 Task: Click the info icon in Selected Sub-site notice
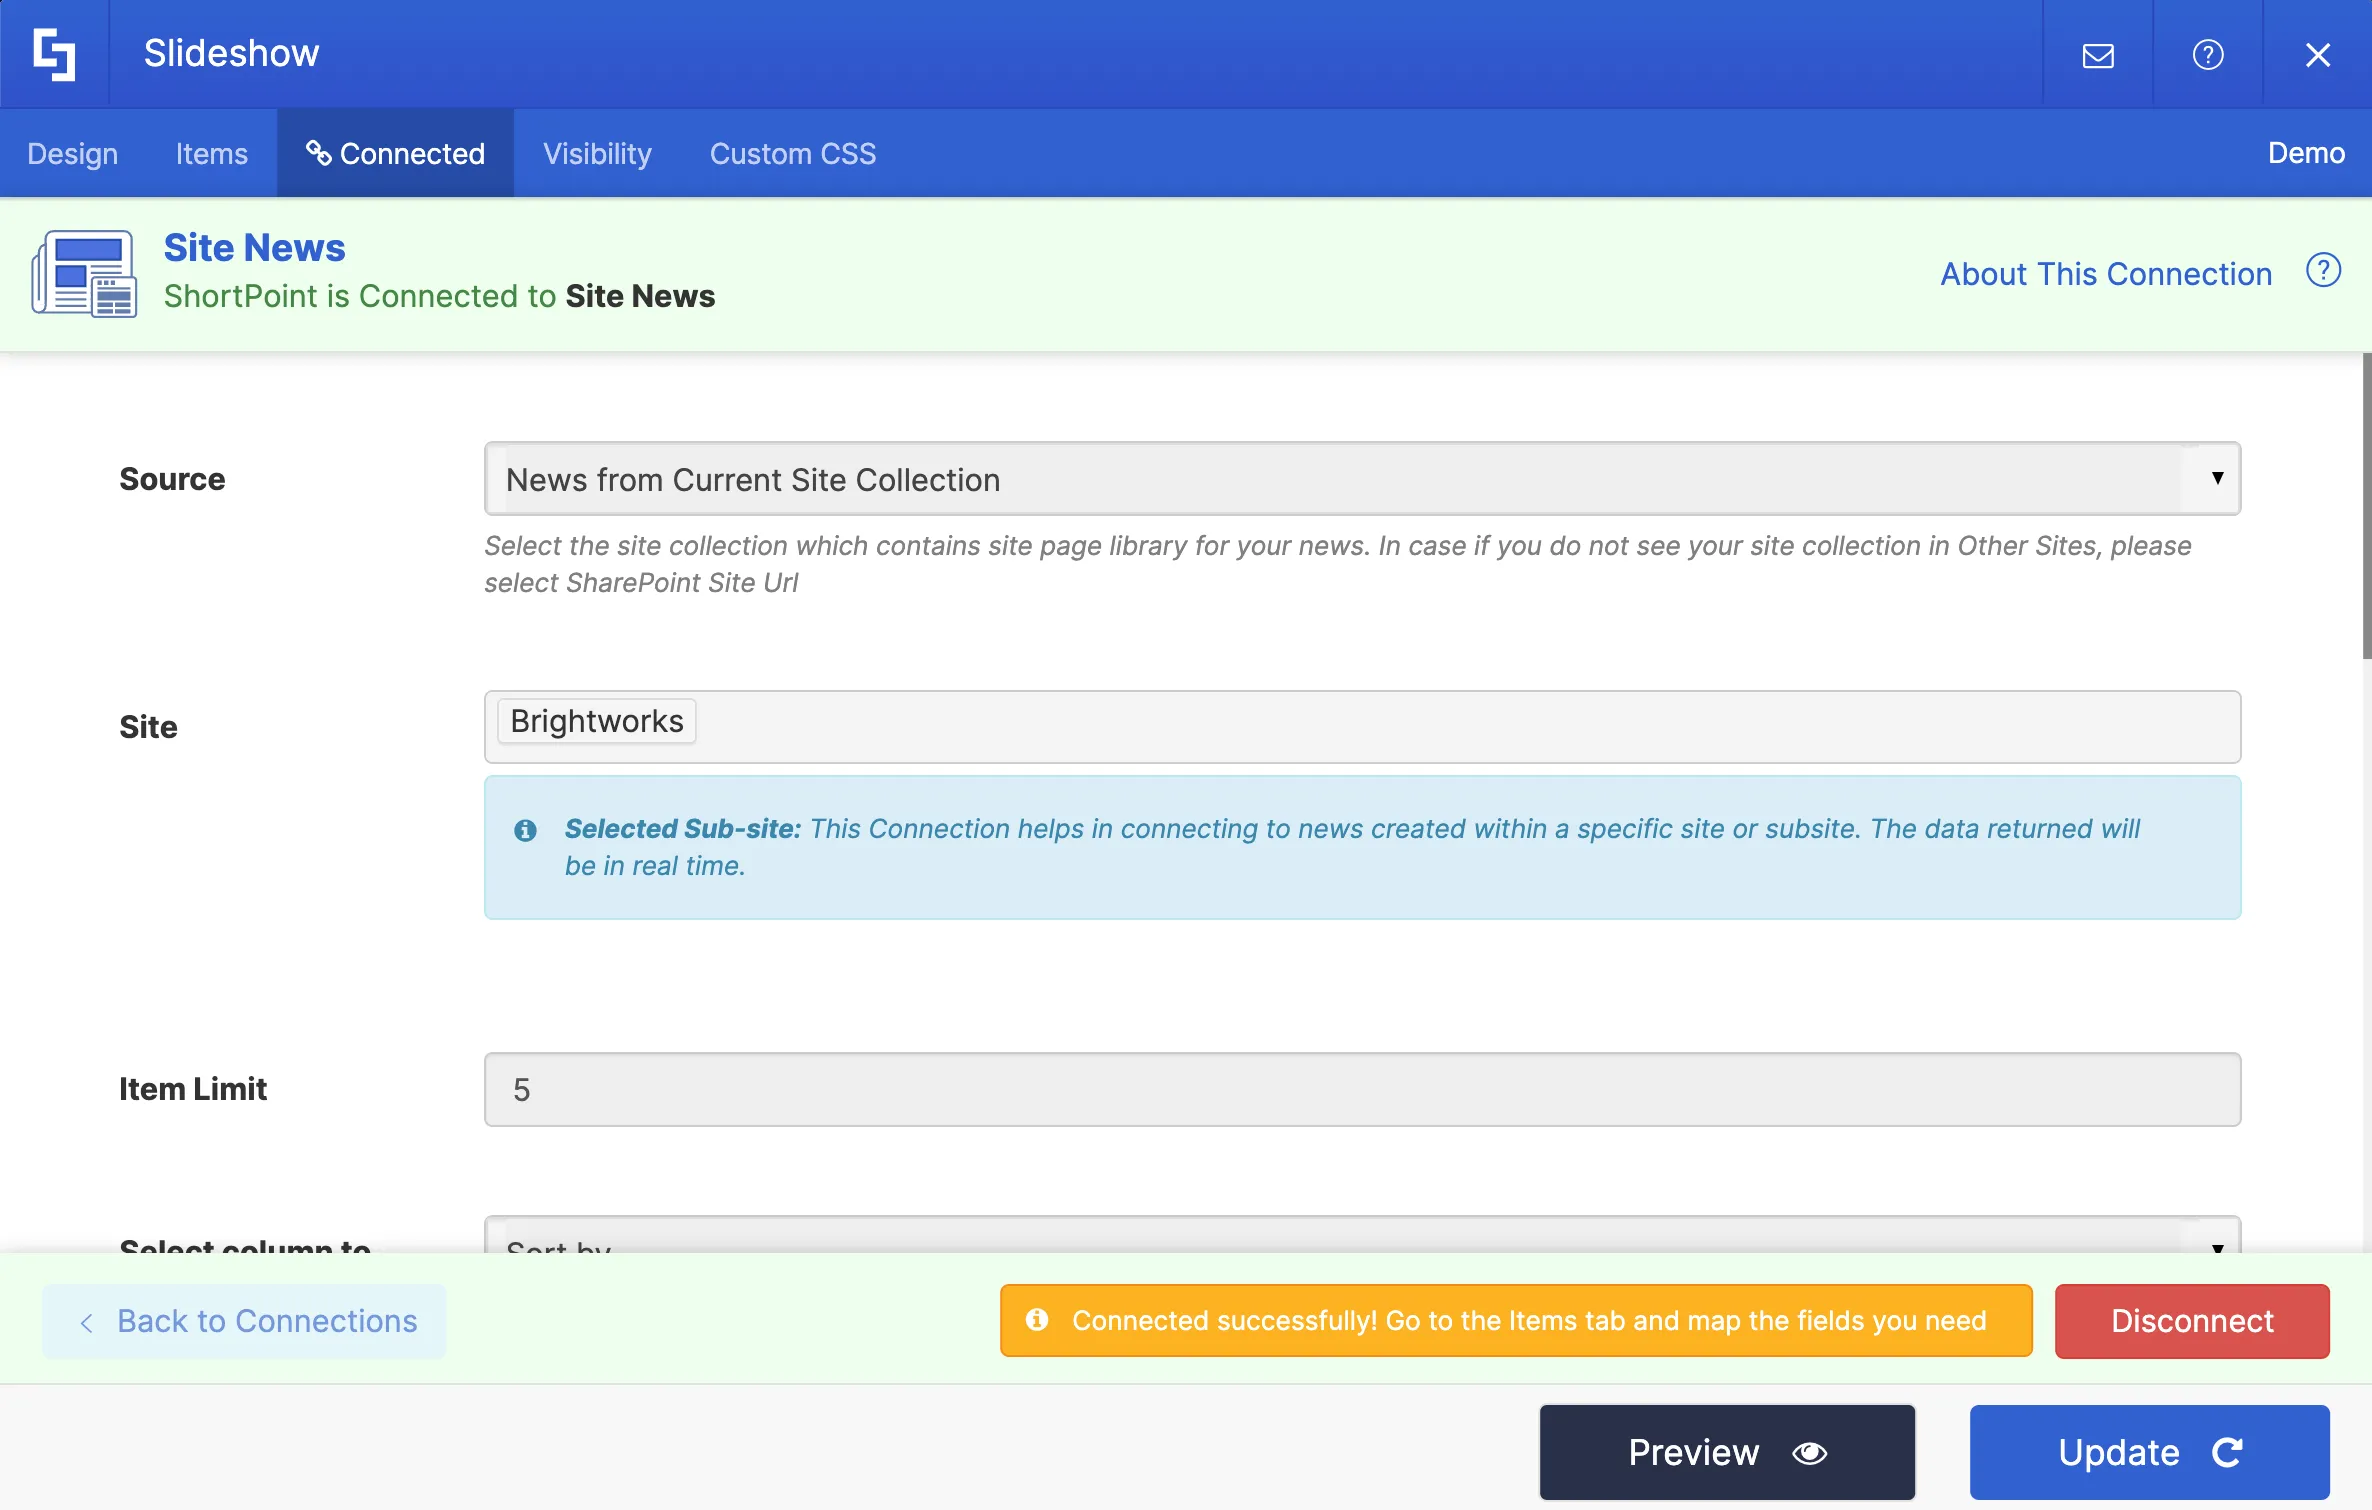click(525, 830)
